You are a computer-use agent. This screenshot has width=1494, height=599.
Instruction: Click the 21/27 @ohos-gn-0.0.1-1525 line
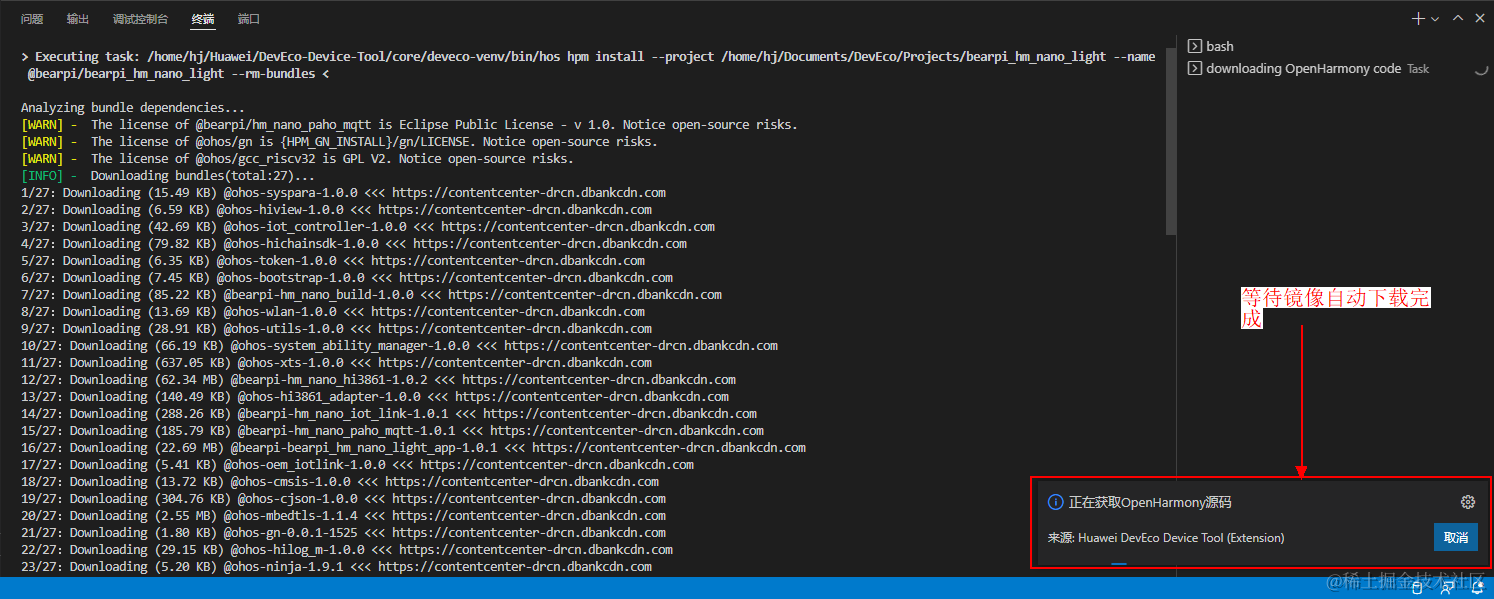pos(343,532)
